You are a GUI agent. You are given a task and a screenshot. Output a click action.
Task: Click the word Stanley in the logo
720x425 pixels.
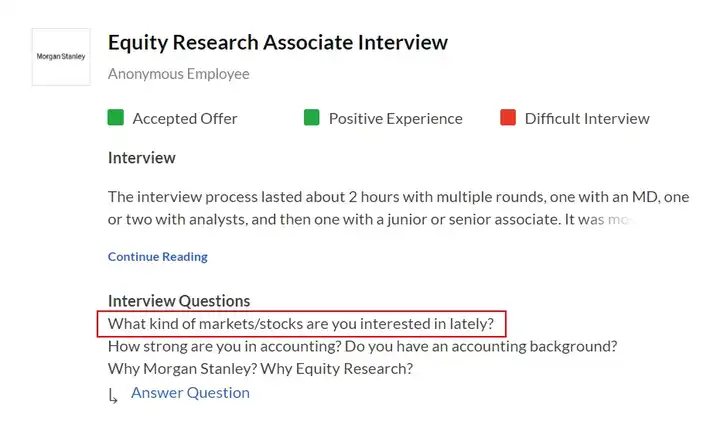pyautogui.click(x=72, y=56)
